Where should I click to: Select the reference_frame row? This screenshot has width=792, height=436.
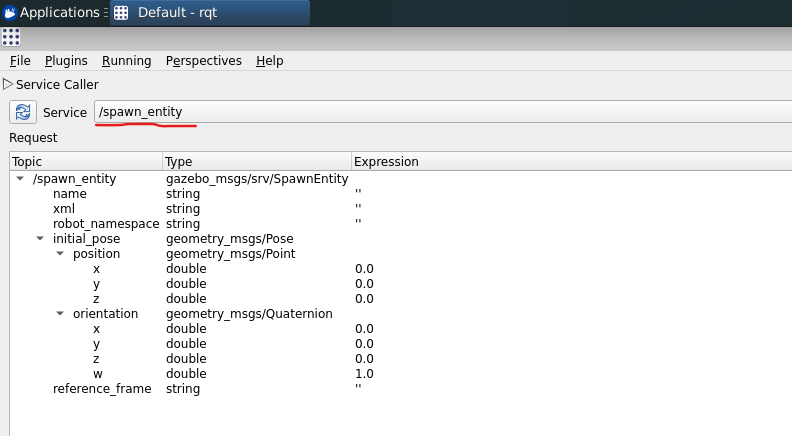[102, 389]
